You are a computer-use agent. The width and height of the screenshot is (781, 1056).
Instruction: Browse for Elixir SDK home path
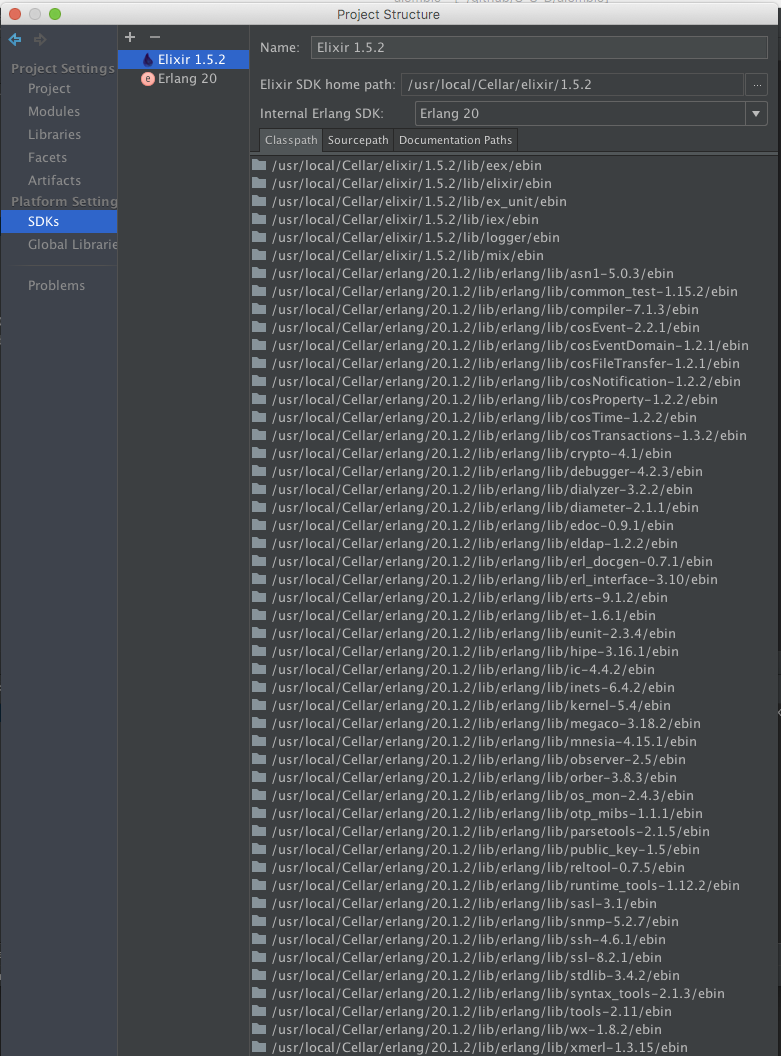(758, 85)
